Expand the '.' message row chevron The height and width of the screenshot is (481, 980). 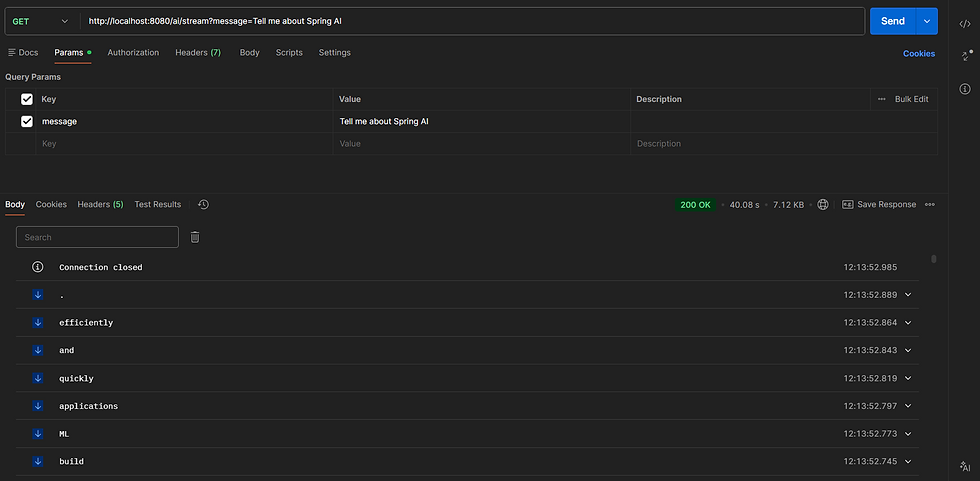tap(908, 295)
